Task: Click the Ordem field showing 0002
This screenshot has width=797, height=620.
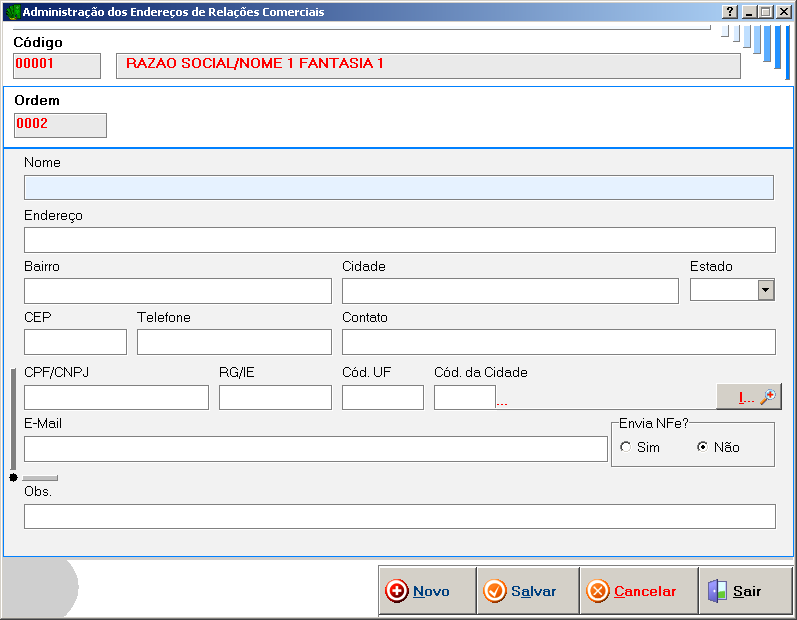Action: (60, 125)
